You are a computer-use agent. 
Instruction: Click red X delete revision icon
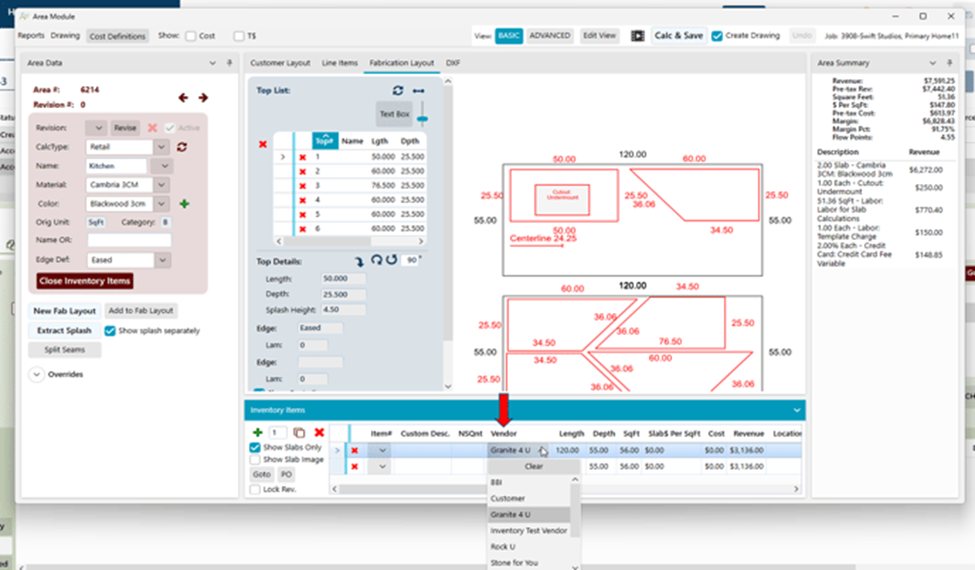tap(152, 127)
